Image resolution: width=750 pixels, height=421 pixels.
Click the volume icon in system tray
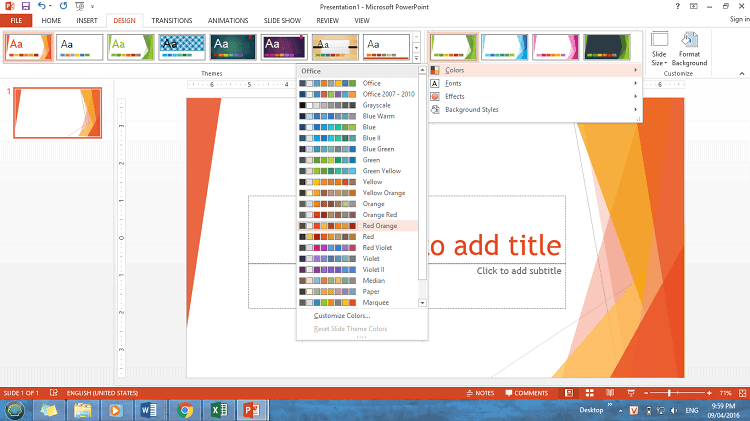(x=674, y=410)
